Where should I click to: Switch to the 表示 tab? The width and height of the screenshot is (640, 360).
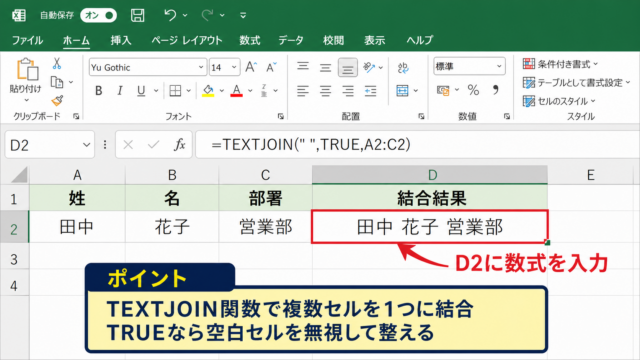click(375, 40)
